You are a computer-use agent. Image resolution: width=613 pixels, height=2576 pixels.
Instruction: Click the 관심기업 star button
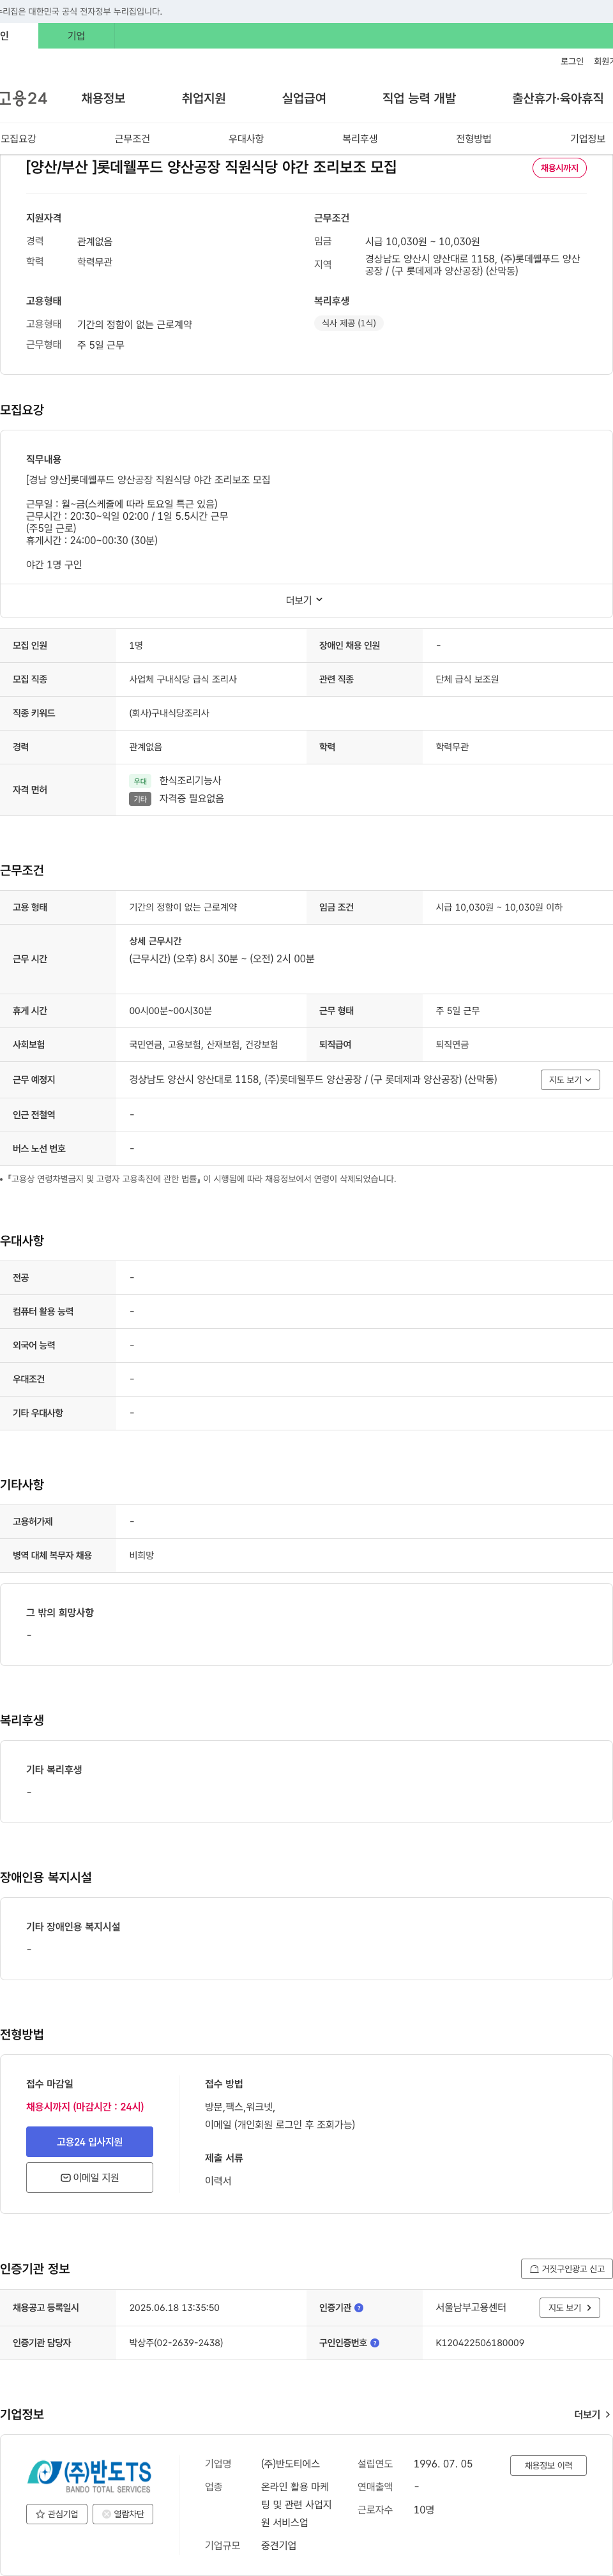click(x=57, y=2513)
